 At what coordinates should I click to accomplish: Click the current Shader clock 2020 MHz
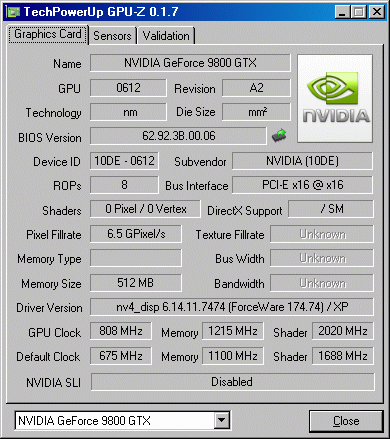click(x=343, y=331)
